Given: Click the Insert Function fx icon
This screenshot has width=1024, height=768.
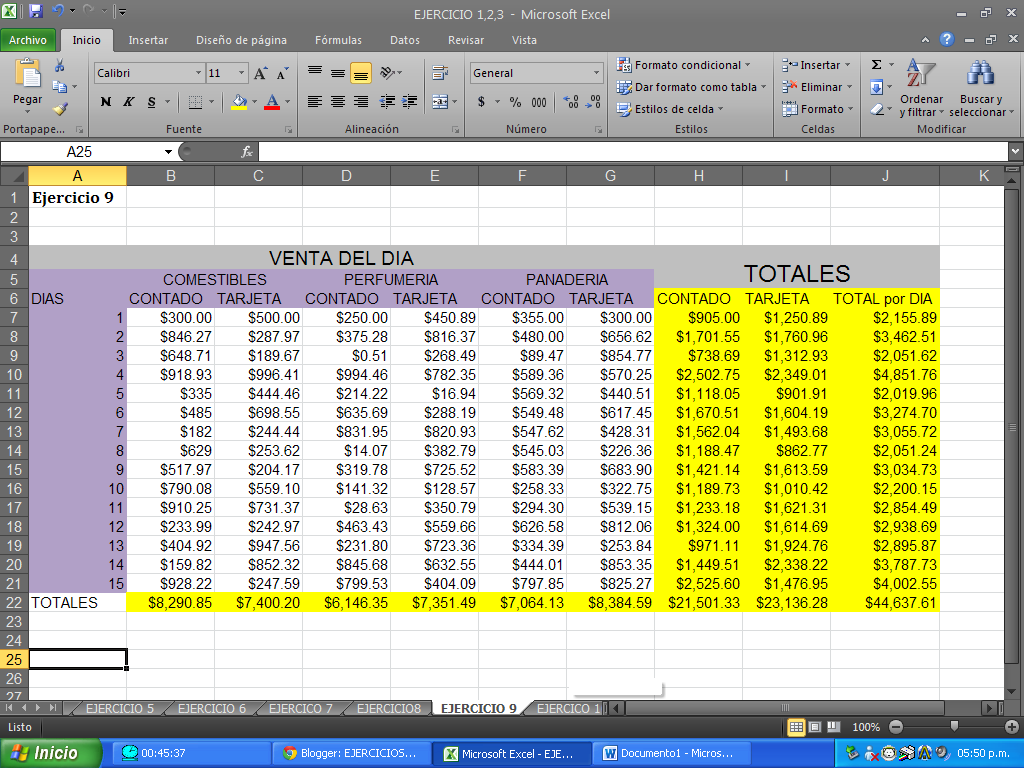Looking at the screenshot, I should point(246,151).
